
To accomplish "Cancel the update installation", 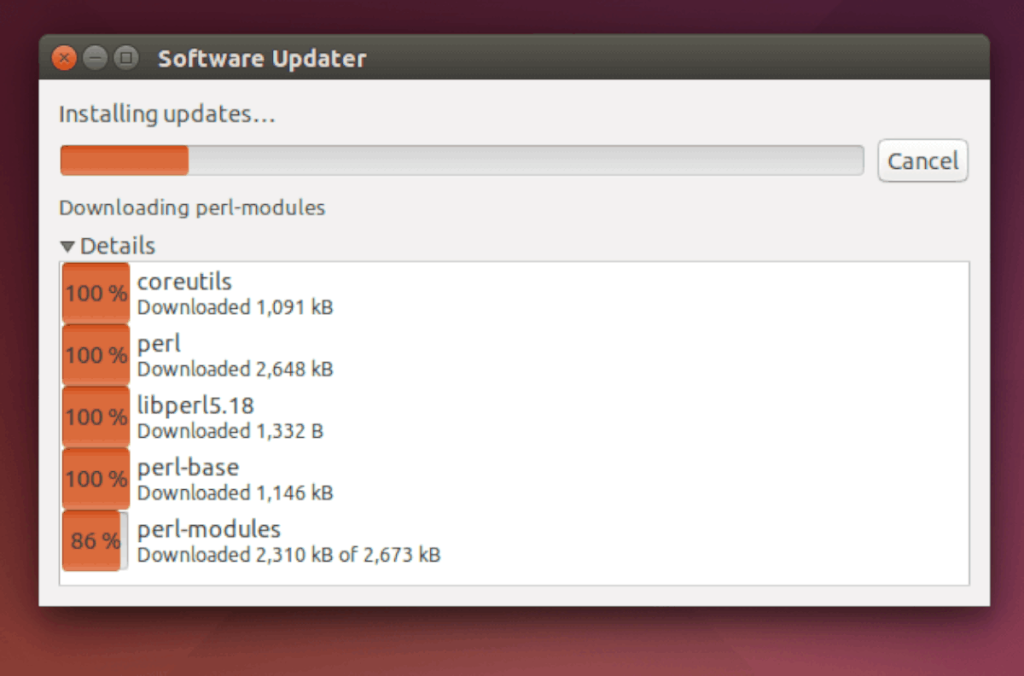I will coord(922,160).
